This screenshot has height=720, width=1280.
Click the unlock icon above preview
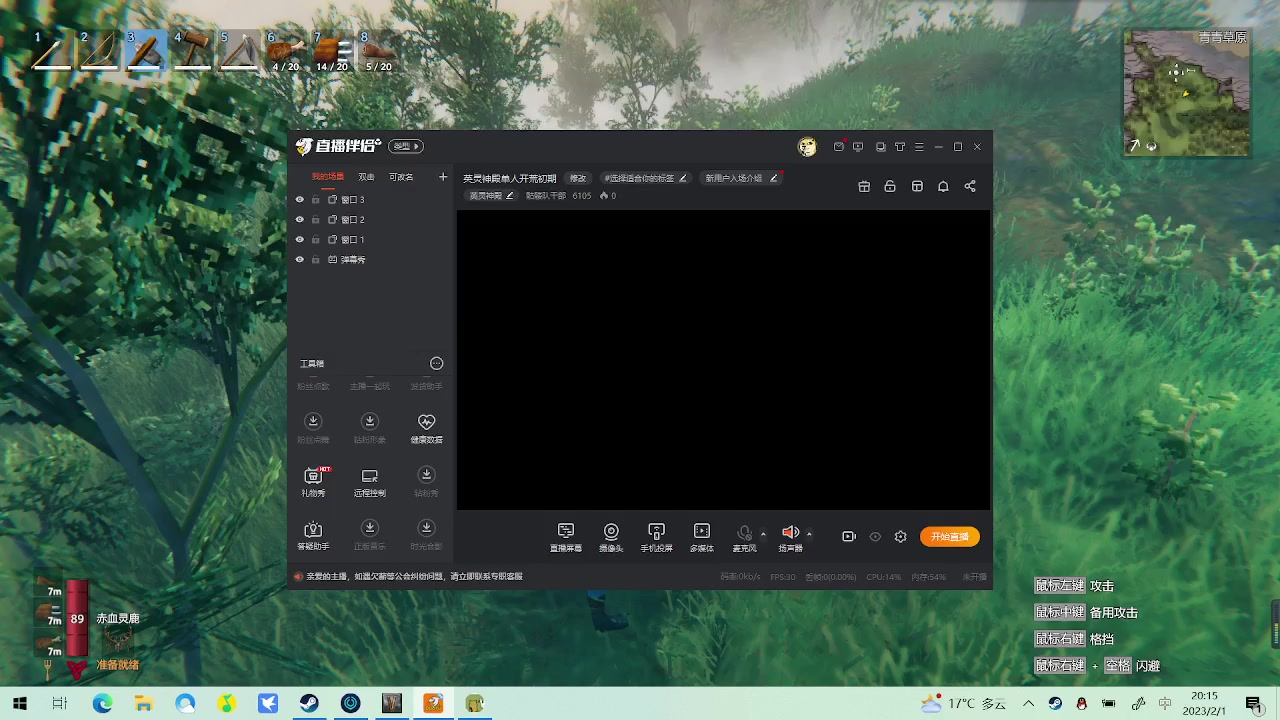[890, 186]
